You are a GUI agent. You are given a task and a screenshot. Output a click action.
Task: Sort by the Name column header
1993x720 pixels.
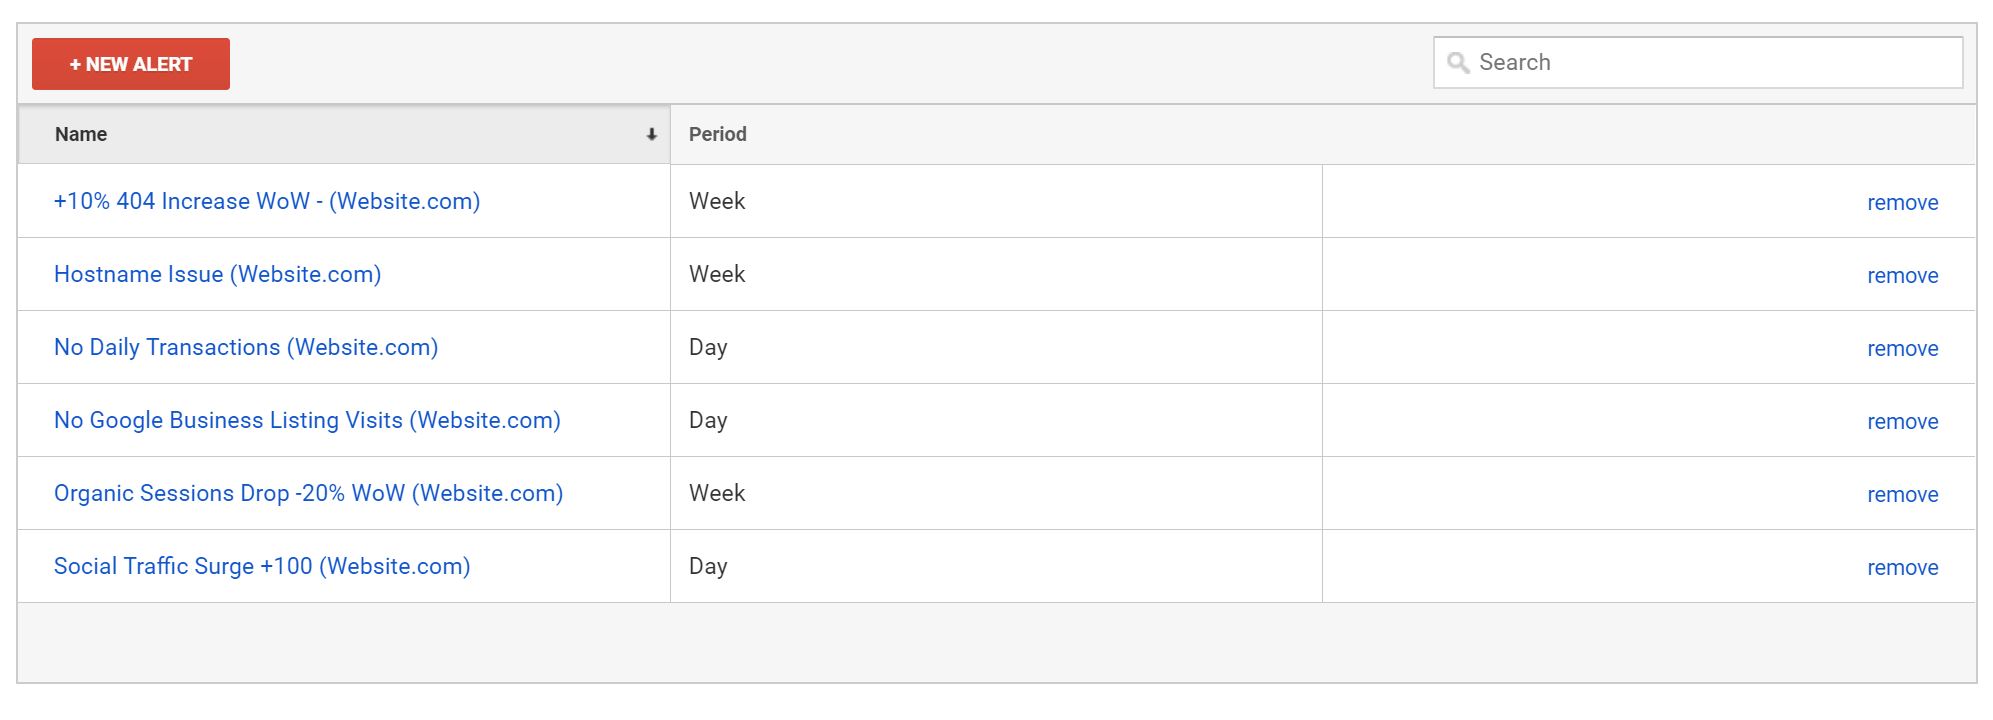81,134
